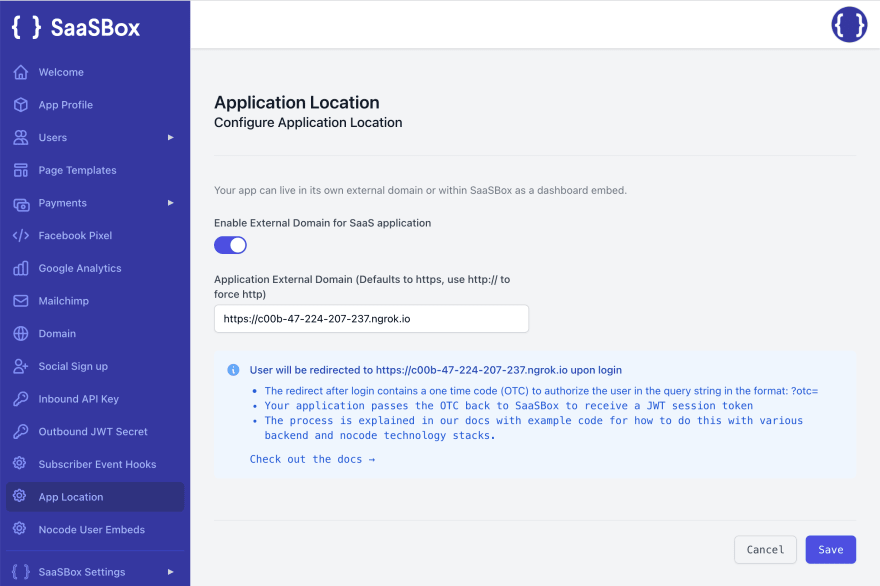Click the Save button
The width and height of the screenshot is (880, 586).
[831, 550]
